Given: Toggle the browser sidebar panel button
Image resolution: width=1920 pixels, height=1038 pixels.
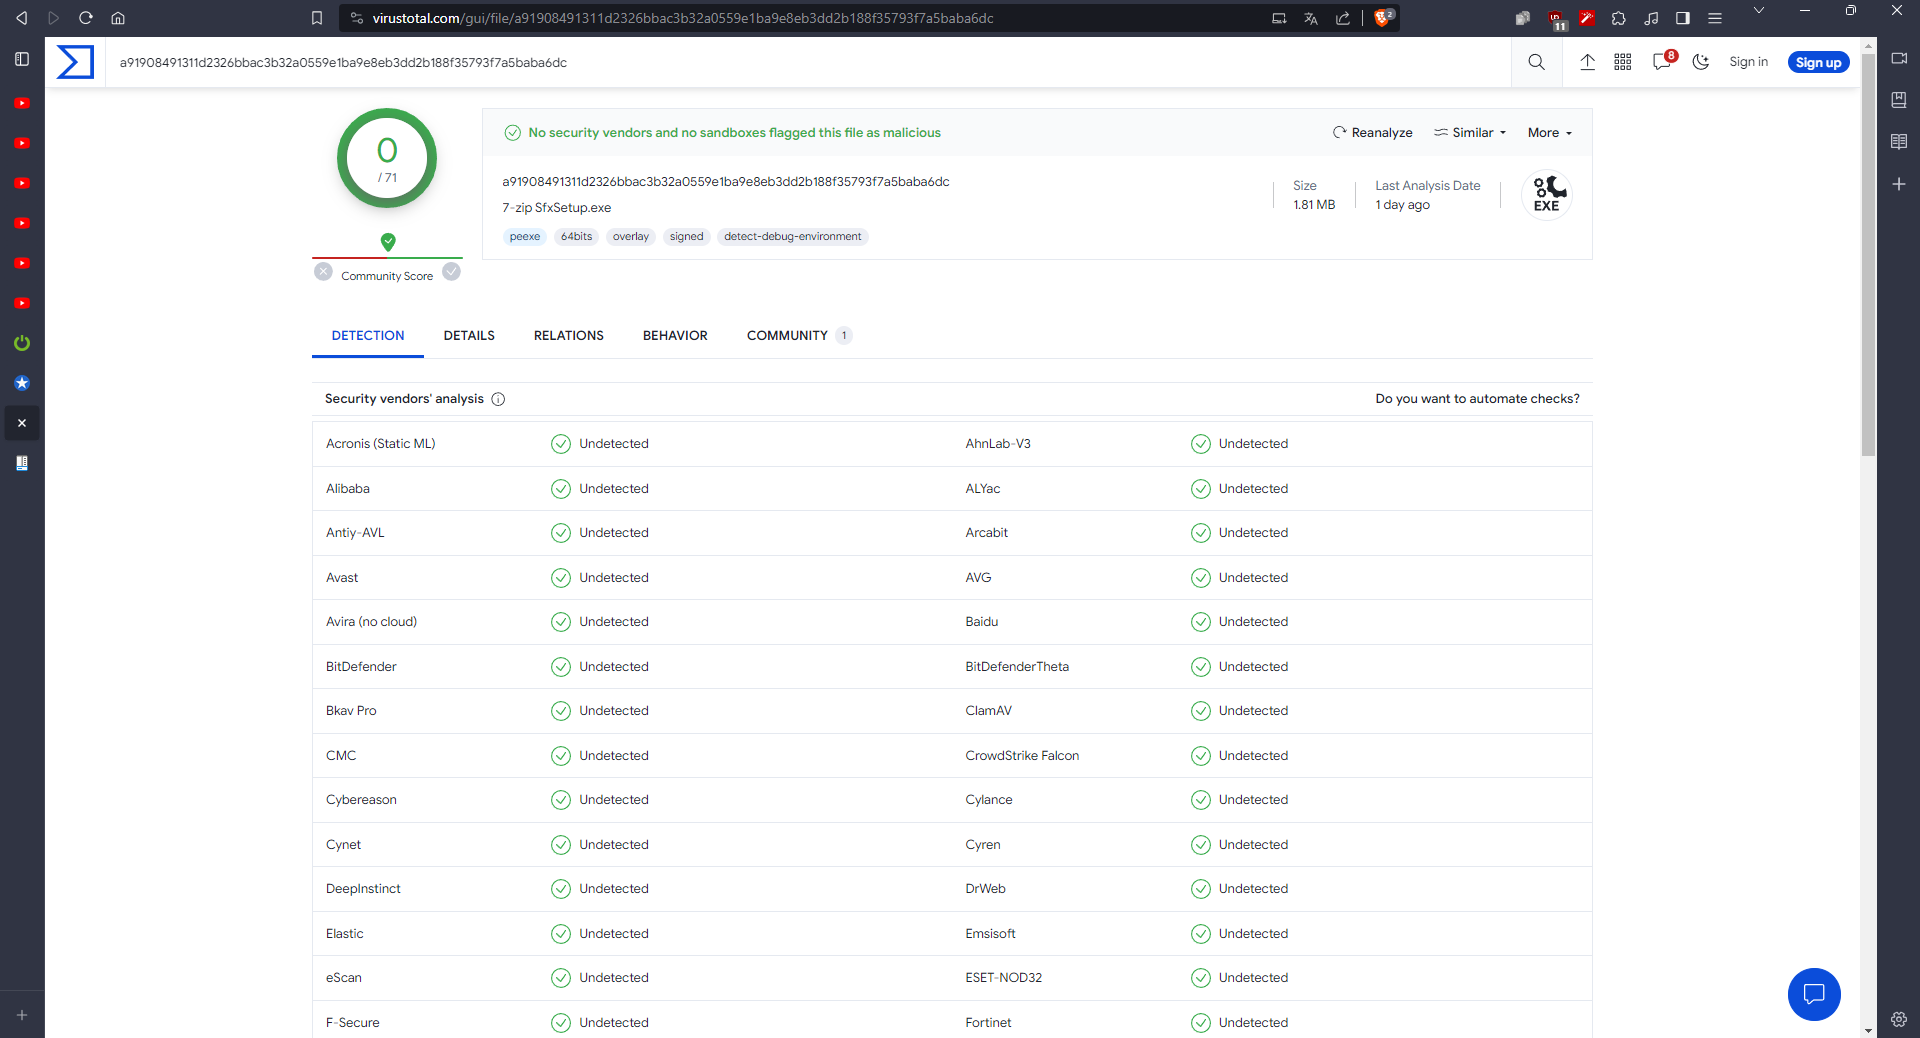Looking at the screenshot, I should [x=1683, y=18].
